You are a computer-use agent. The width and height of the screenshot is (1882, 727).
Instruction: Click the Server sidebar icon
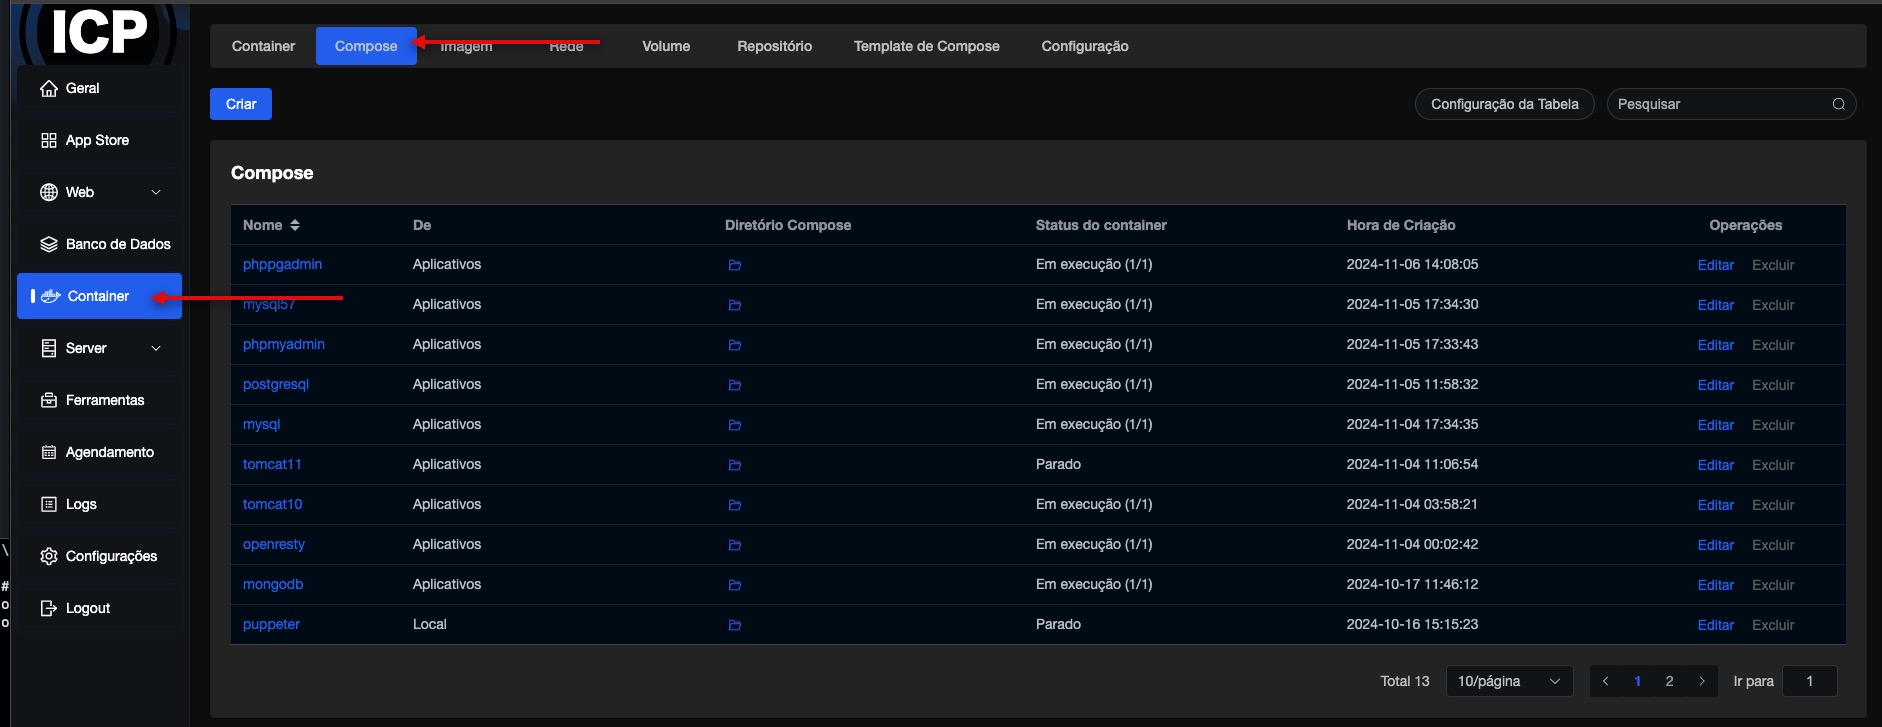coord(48,348)
